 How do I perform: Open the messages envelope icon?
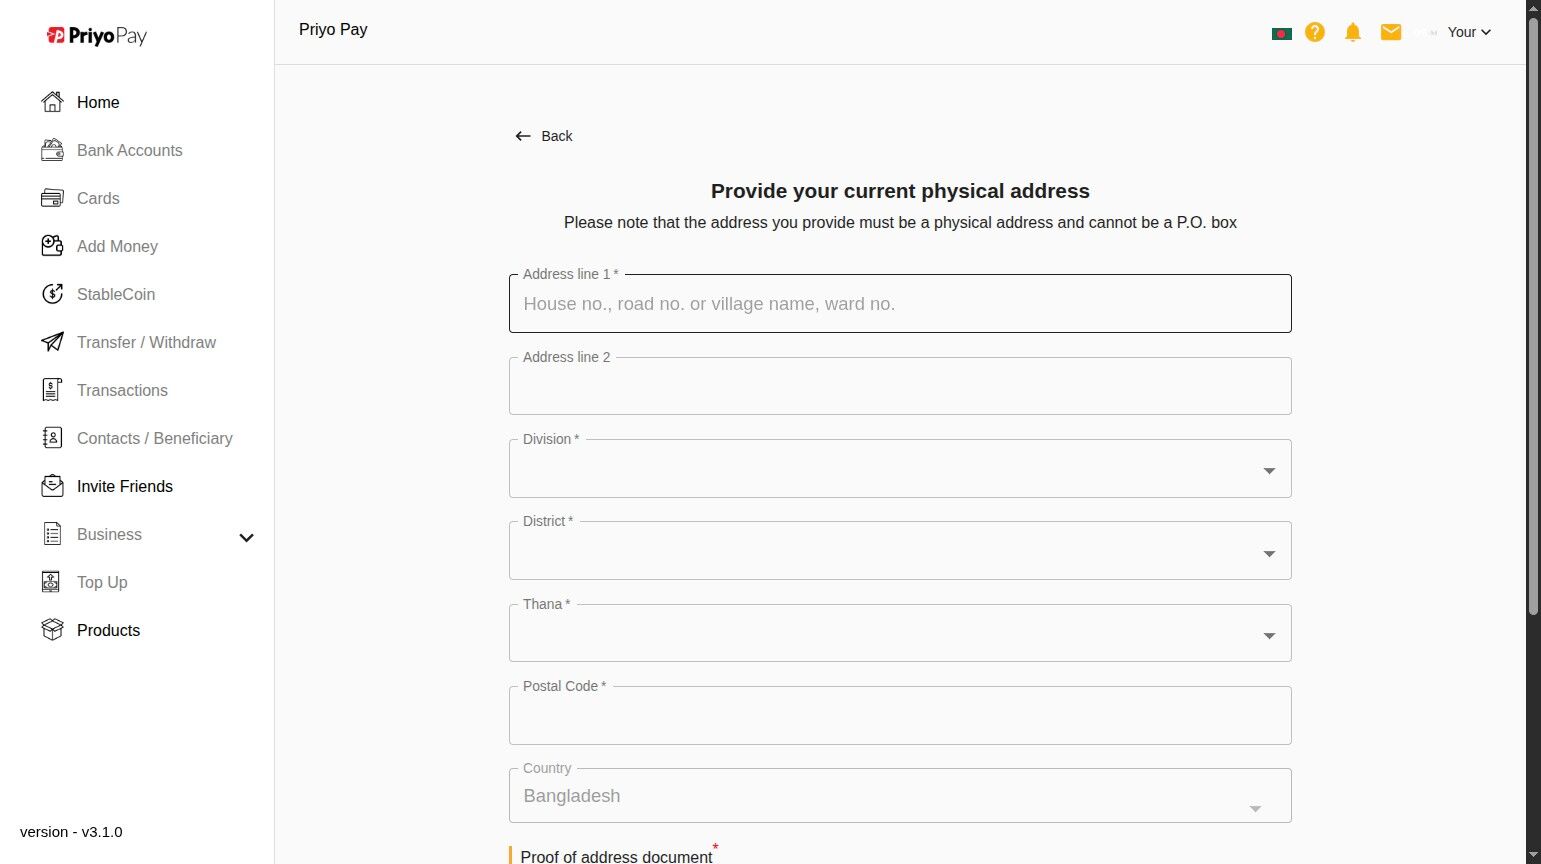1391,32
